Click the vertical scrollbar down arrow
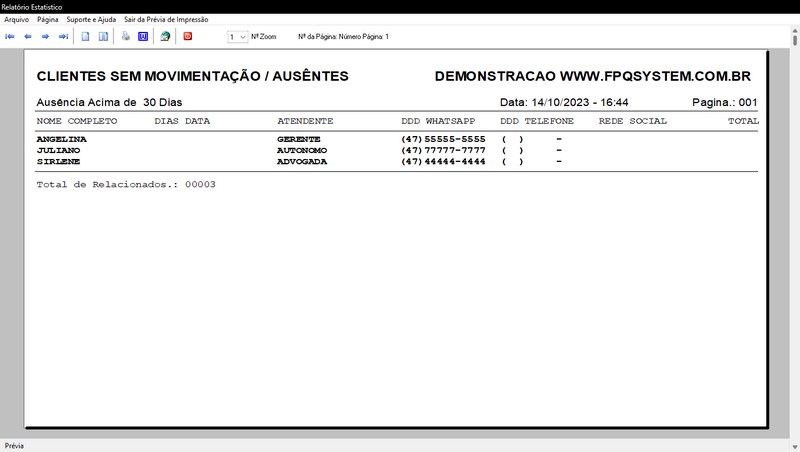 point(795,447)
